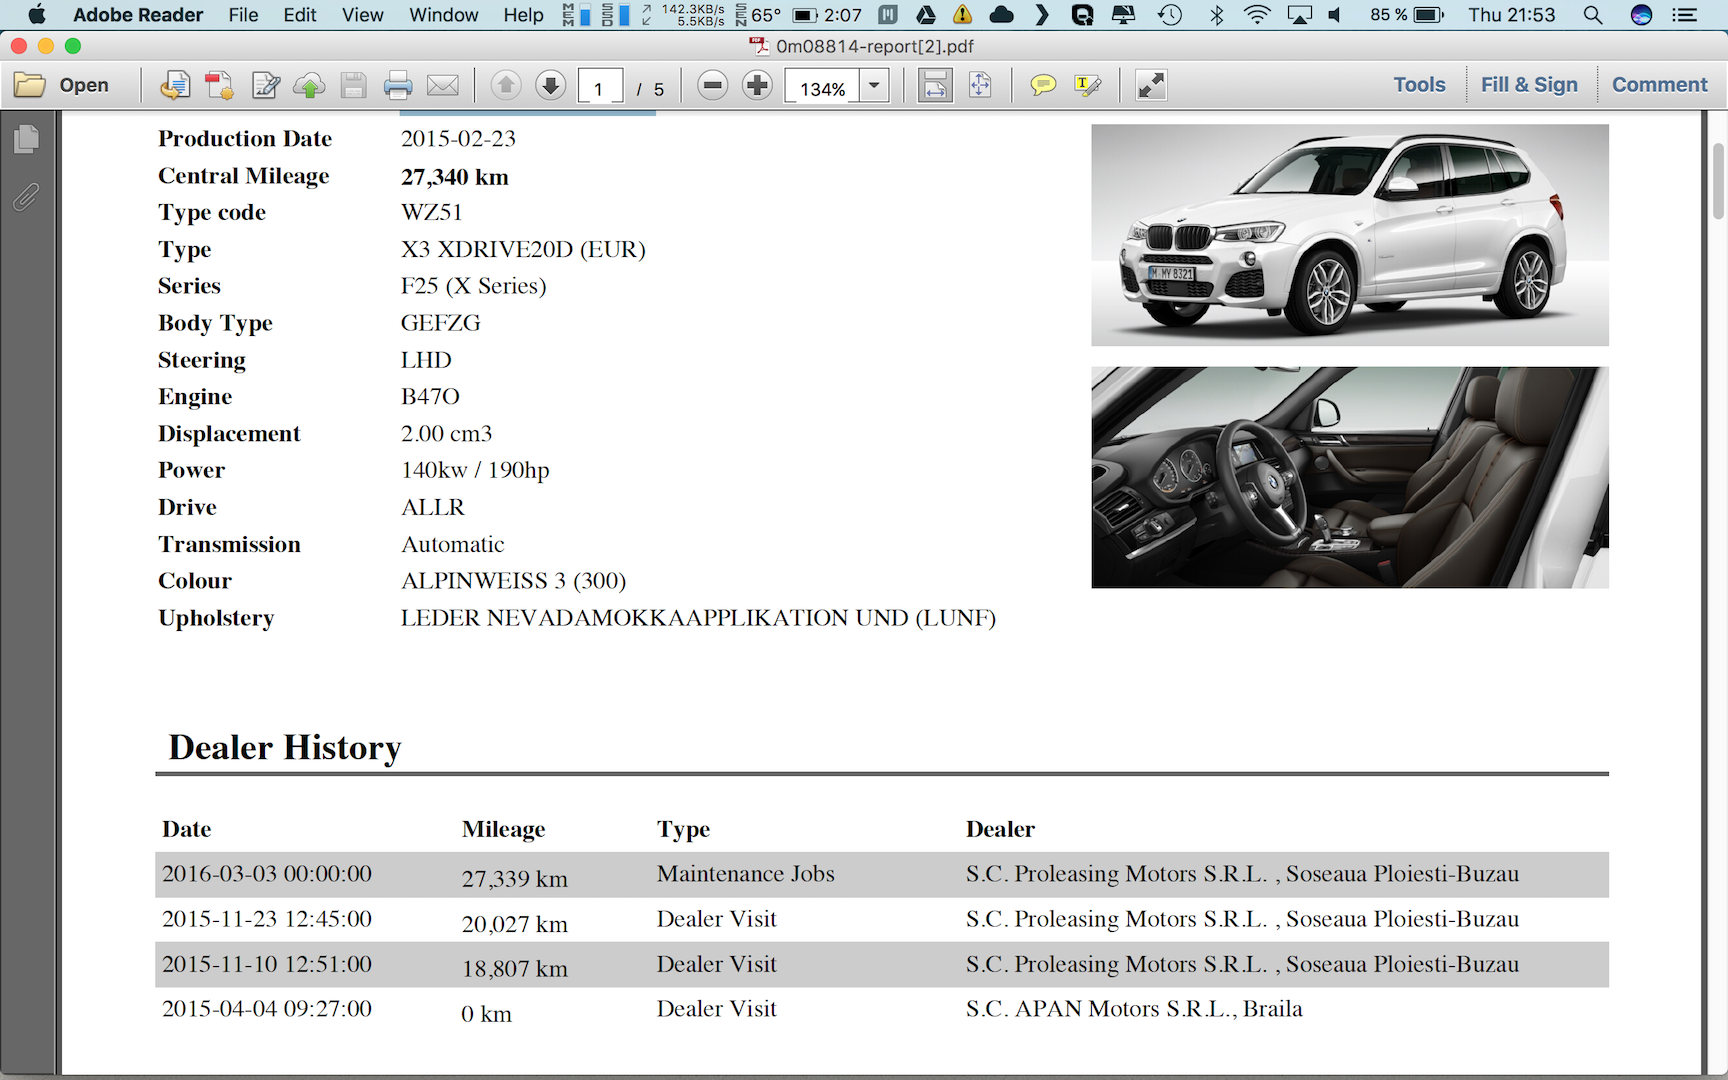Click the 'Dealer History' heading
This screenshot has height=1080, width=1728.
(285, 747)
